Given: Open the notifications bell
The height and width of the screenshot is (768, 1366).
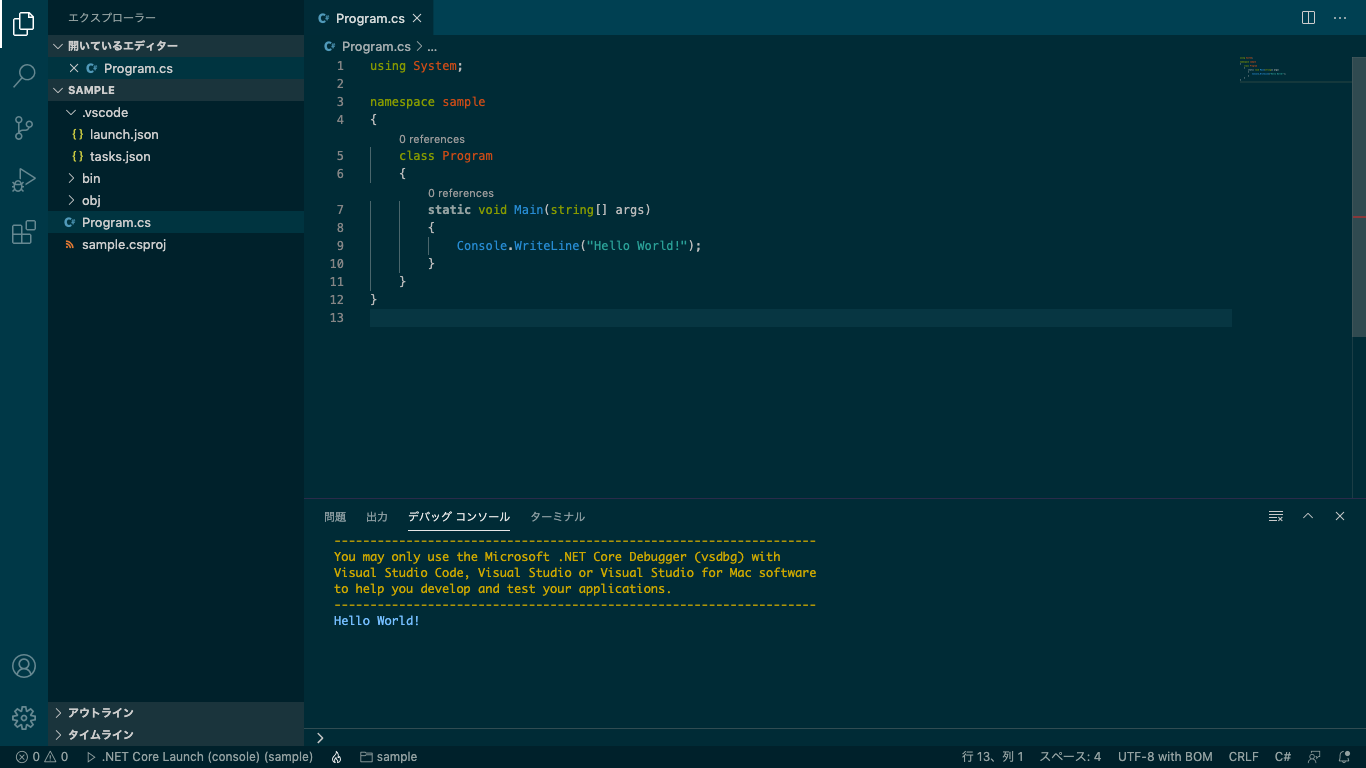Looking at the screenshot, I should (x=1345, y=757).
